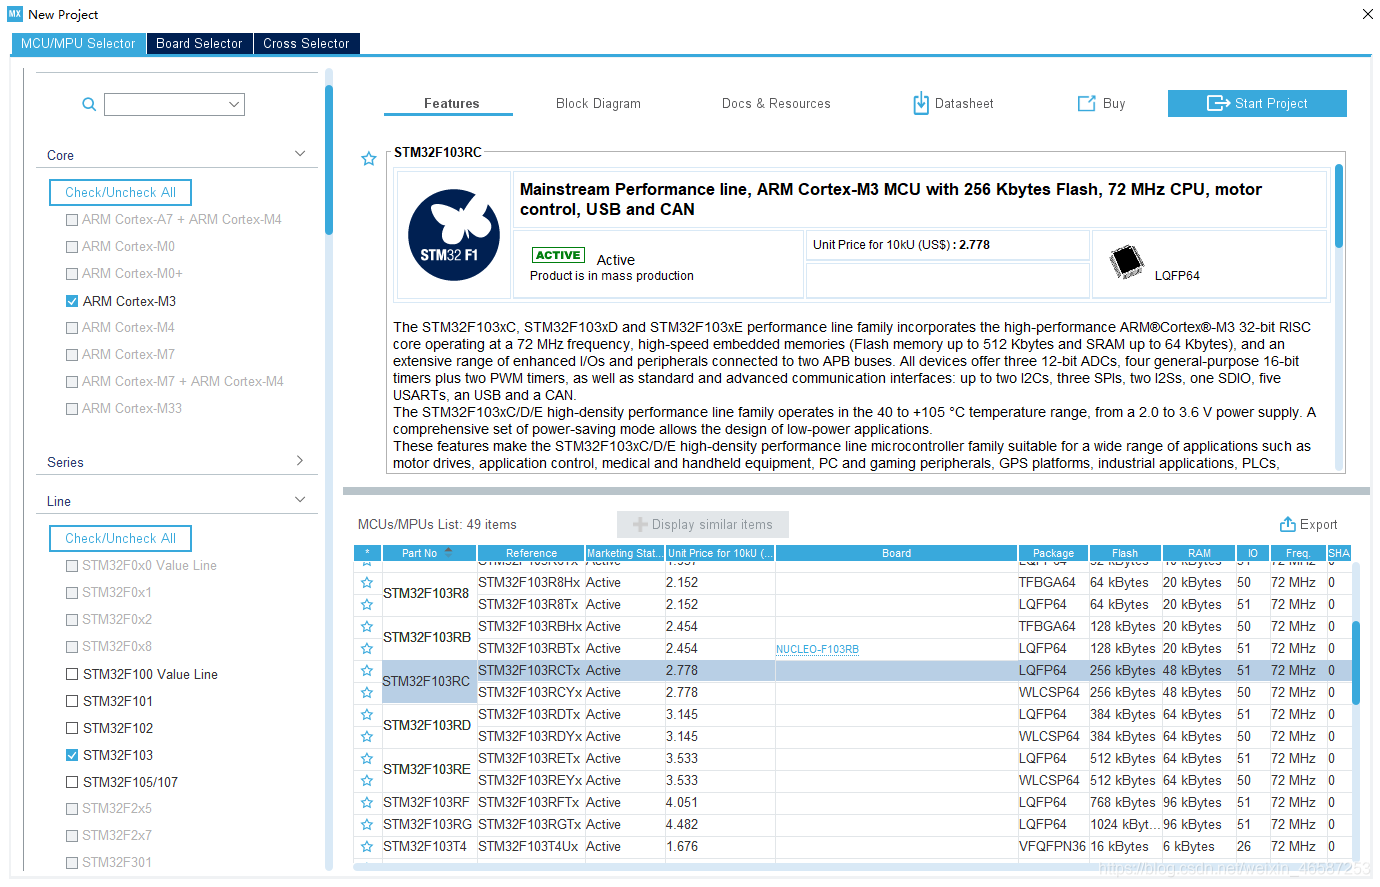This screenshot has height=887, width=1380.
Task: Collapse the Core filter section
Action: coord(300,154)
